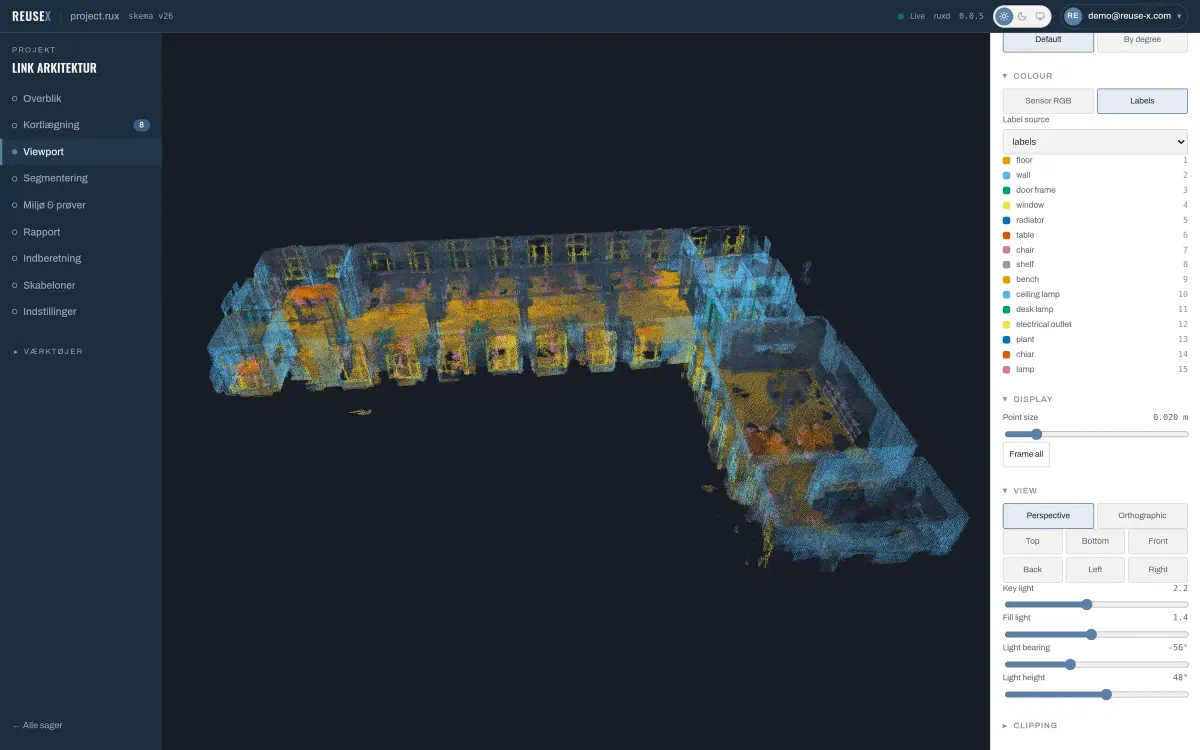1200x750 pixels.
Task: Click the desk lamp colour swatch
Action: (x=1007, y=309)
